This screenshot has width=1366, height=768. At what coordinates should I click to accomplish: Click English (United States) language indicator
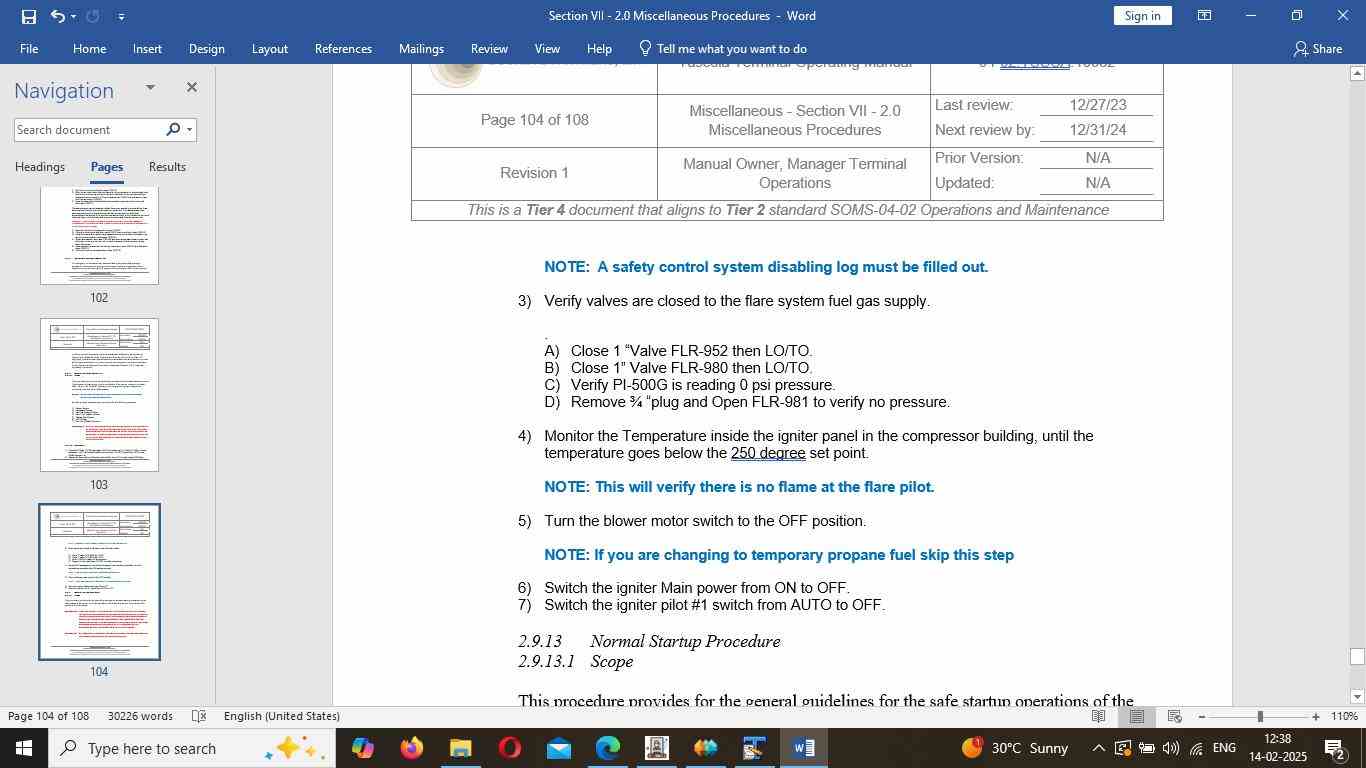click(282, 716)
